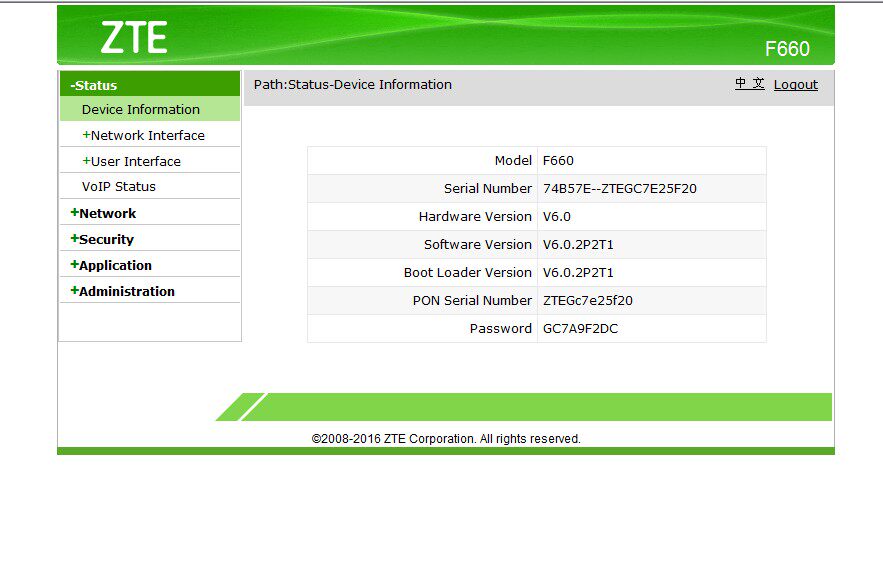Click the Logout link
Viewport: 883px width, 587px height.
point(795,85)
